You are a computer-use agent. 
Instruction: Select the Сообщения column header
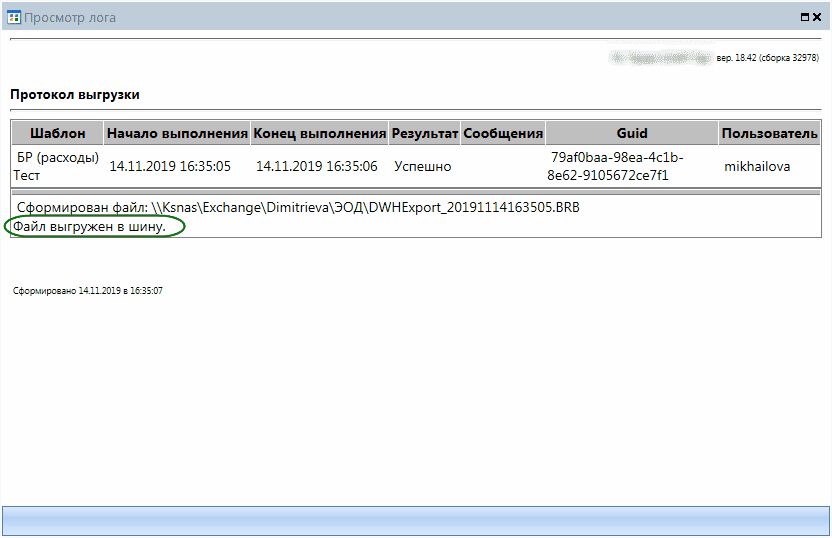(503, 133)
